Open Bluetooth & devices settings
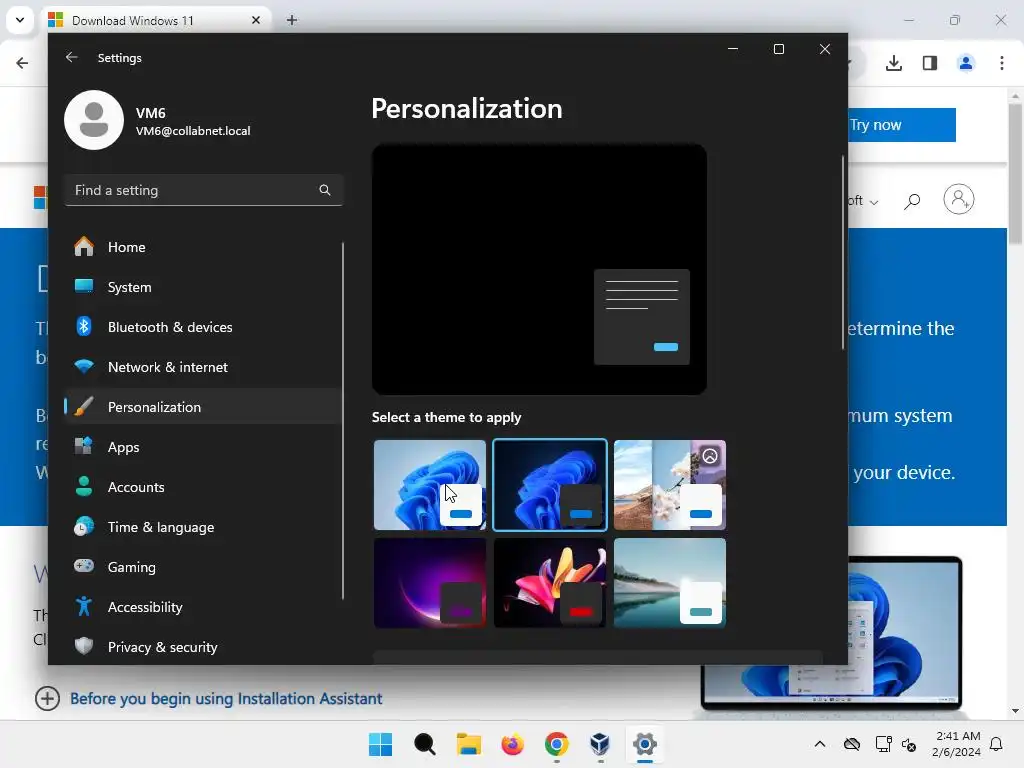This screenshot has height=768, width=1024. [202, 327]
